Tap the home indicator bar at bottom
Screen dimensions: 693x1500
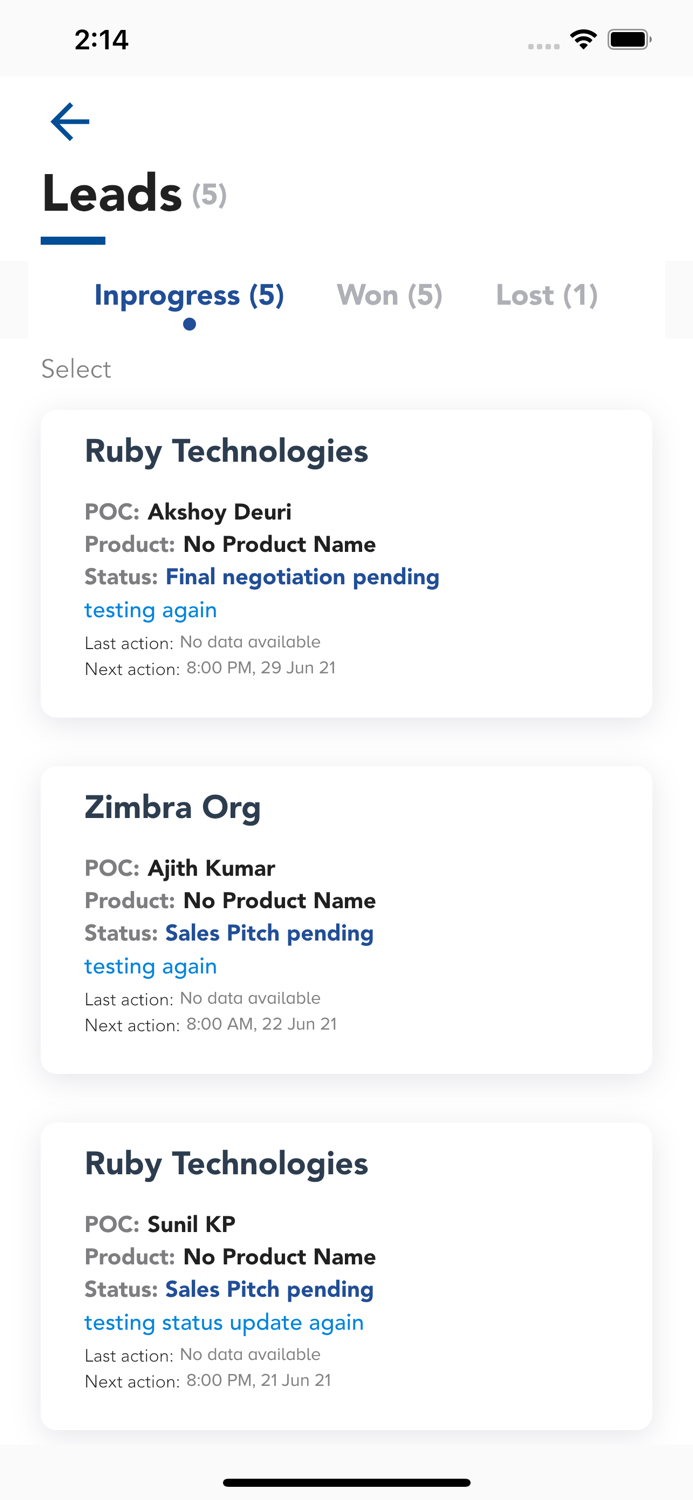coord(346,1483)
